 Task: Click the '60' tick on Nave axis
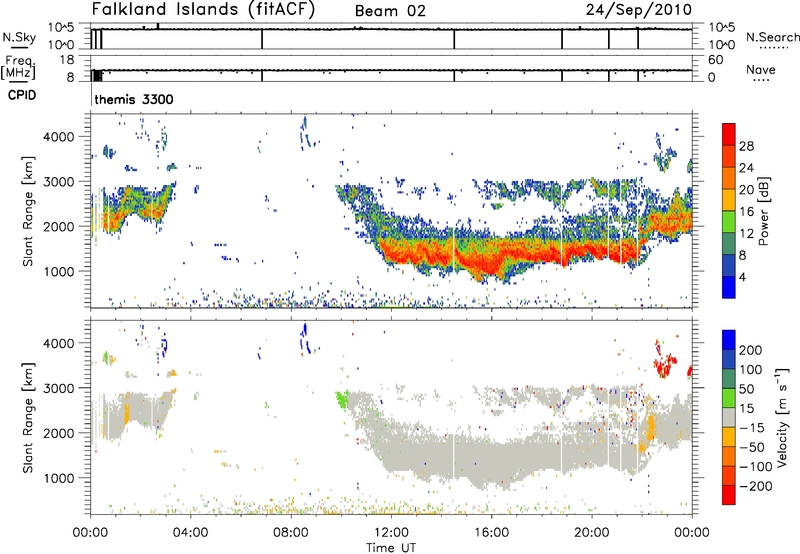[x=715, y=60]
